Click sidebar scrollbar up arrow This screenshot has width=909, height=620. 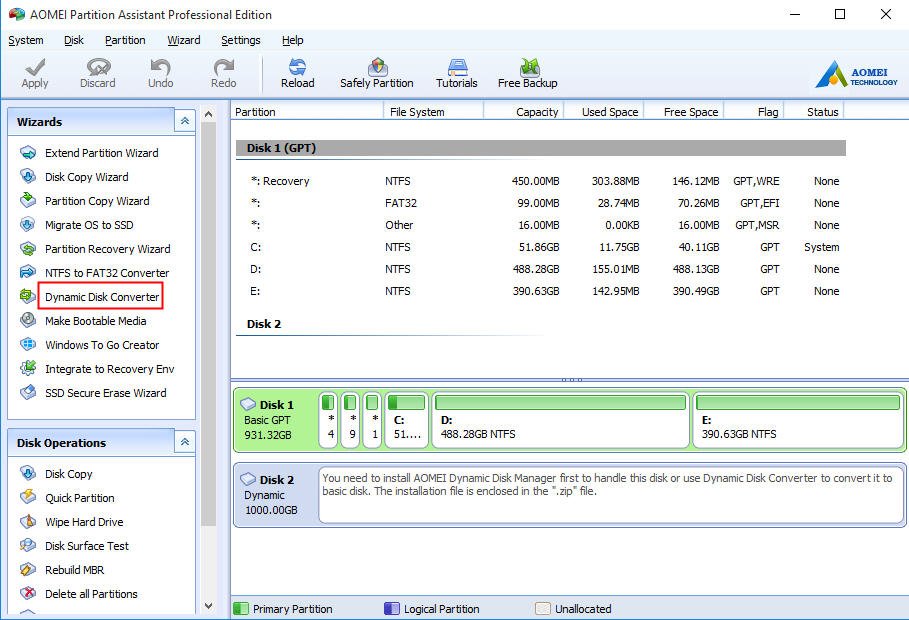pos(209,114)
